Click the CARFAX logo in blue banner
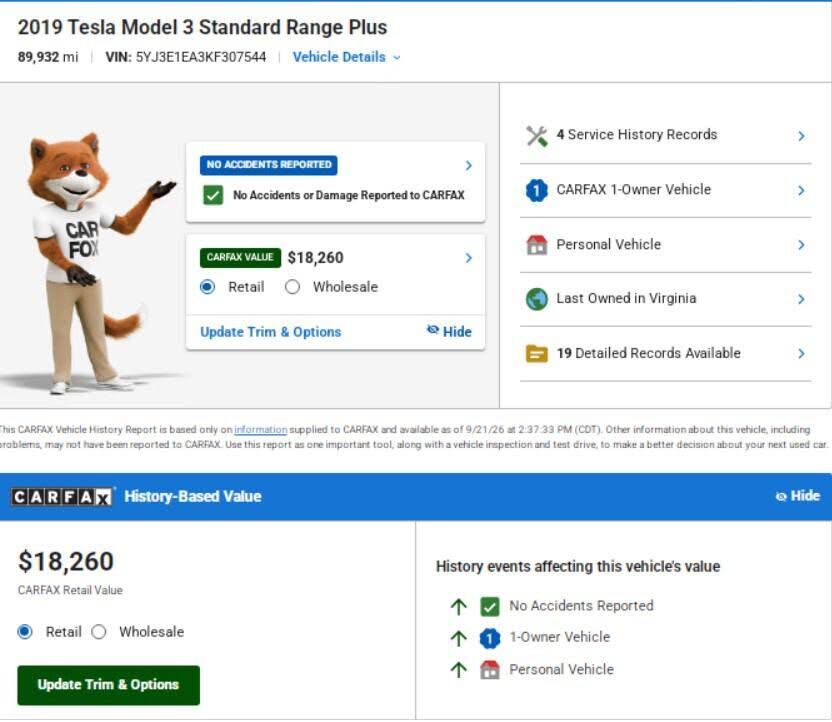 [62, 497]
